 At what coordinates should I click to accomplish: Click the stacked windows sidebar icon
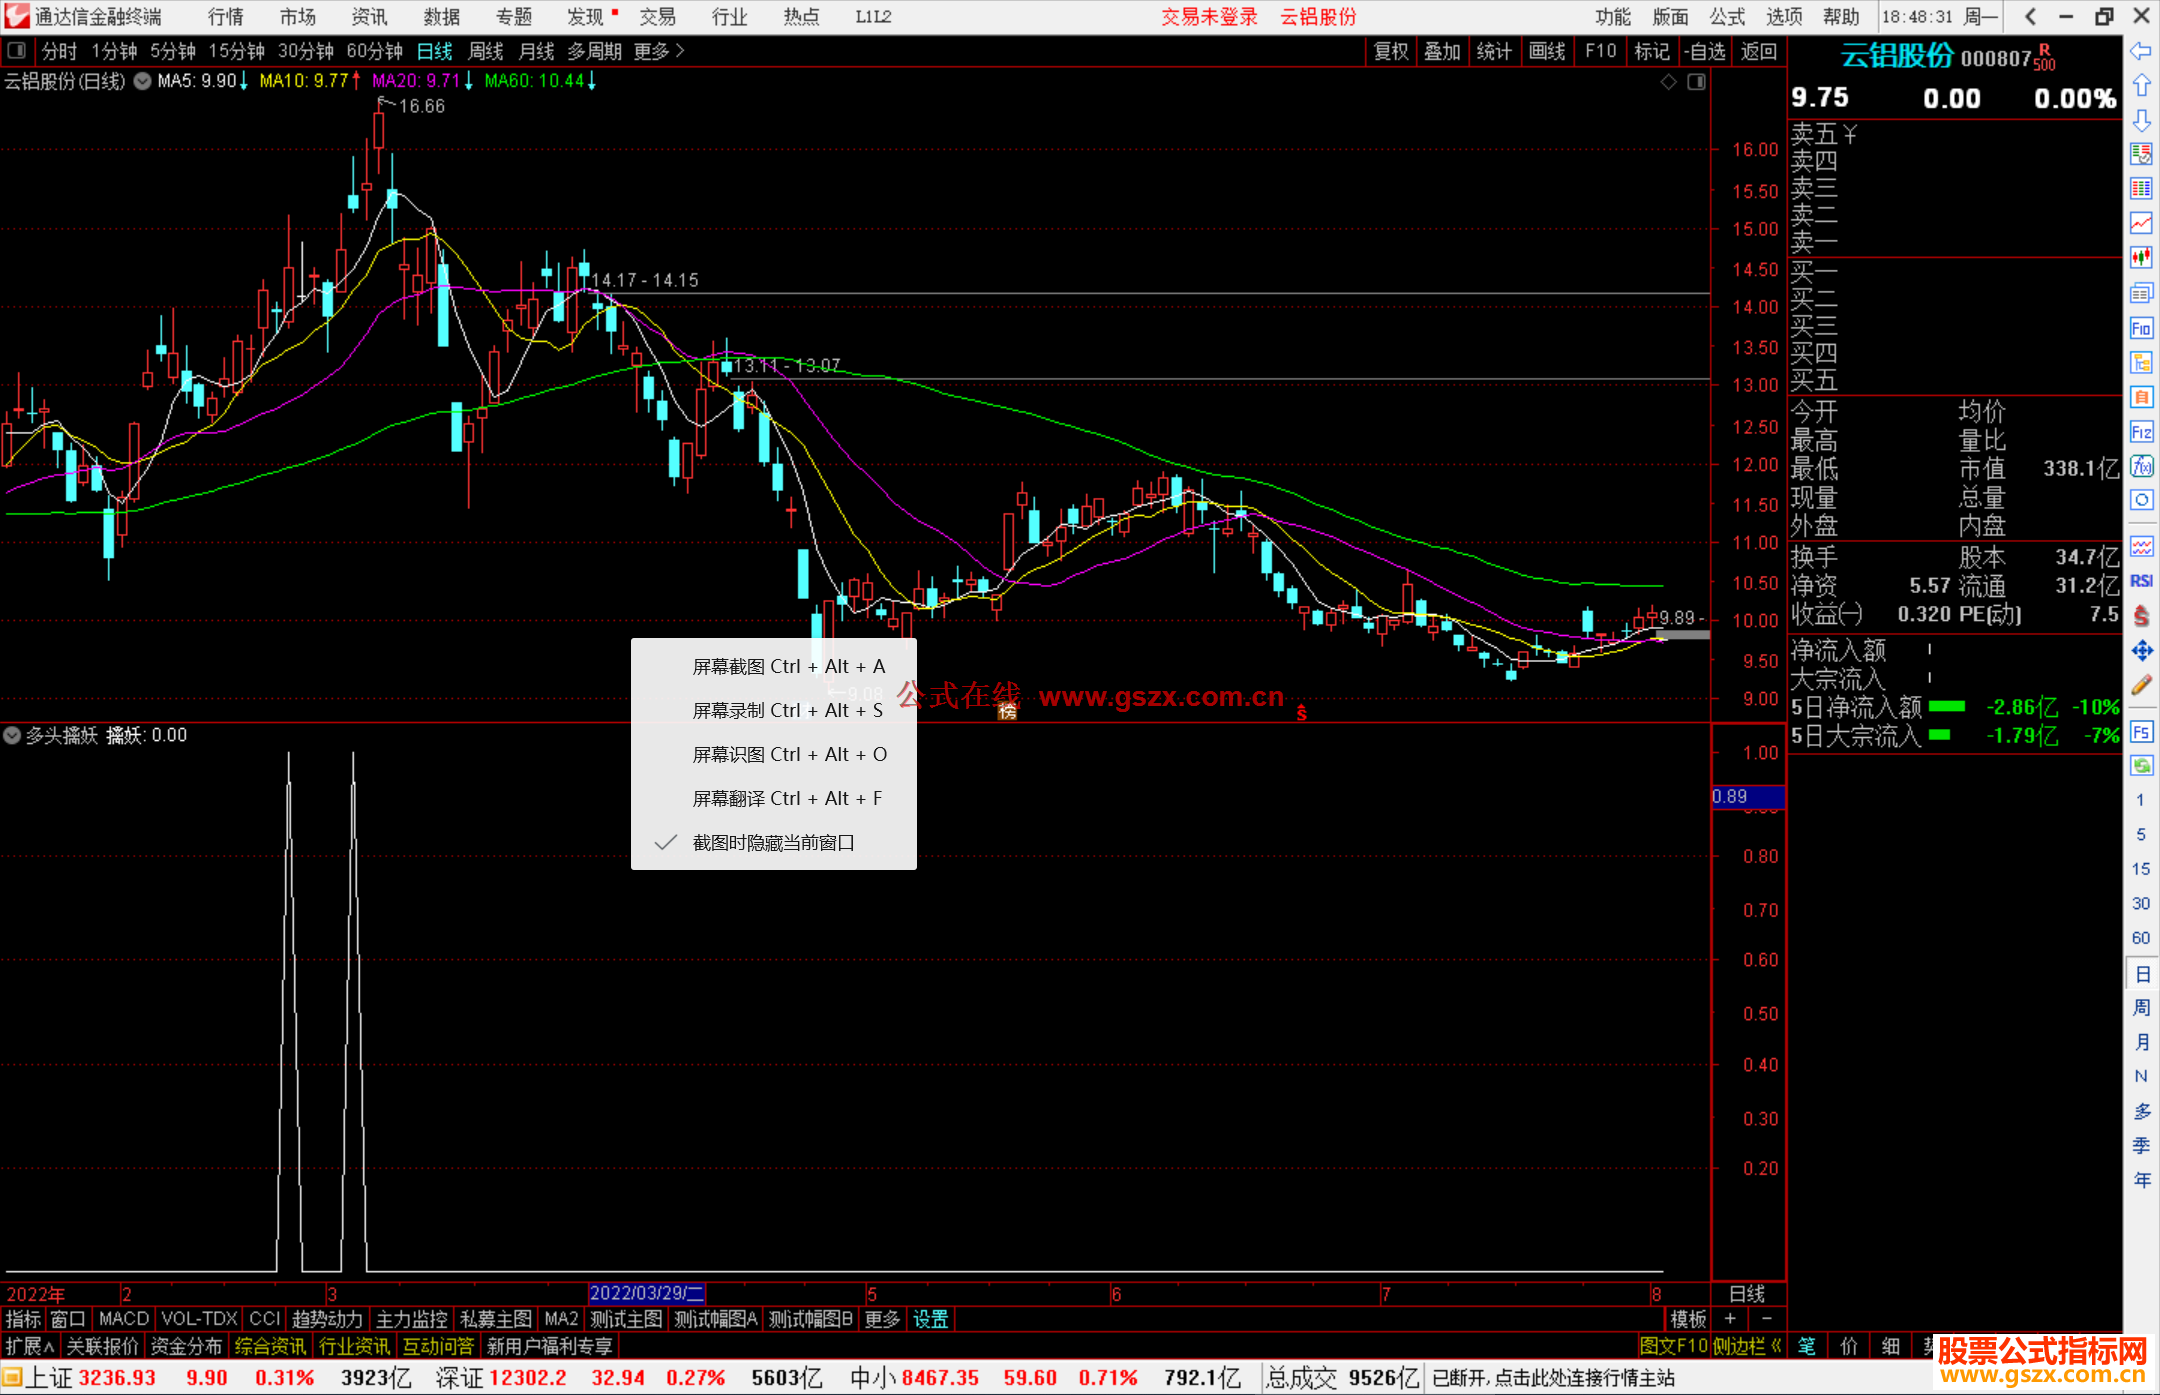[x=2141, y=293]
